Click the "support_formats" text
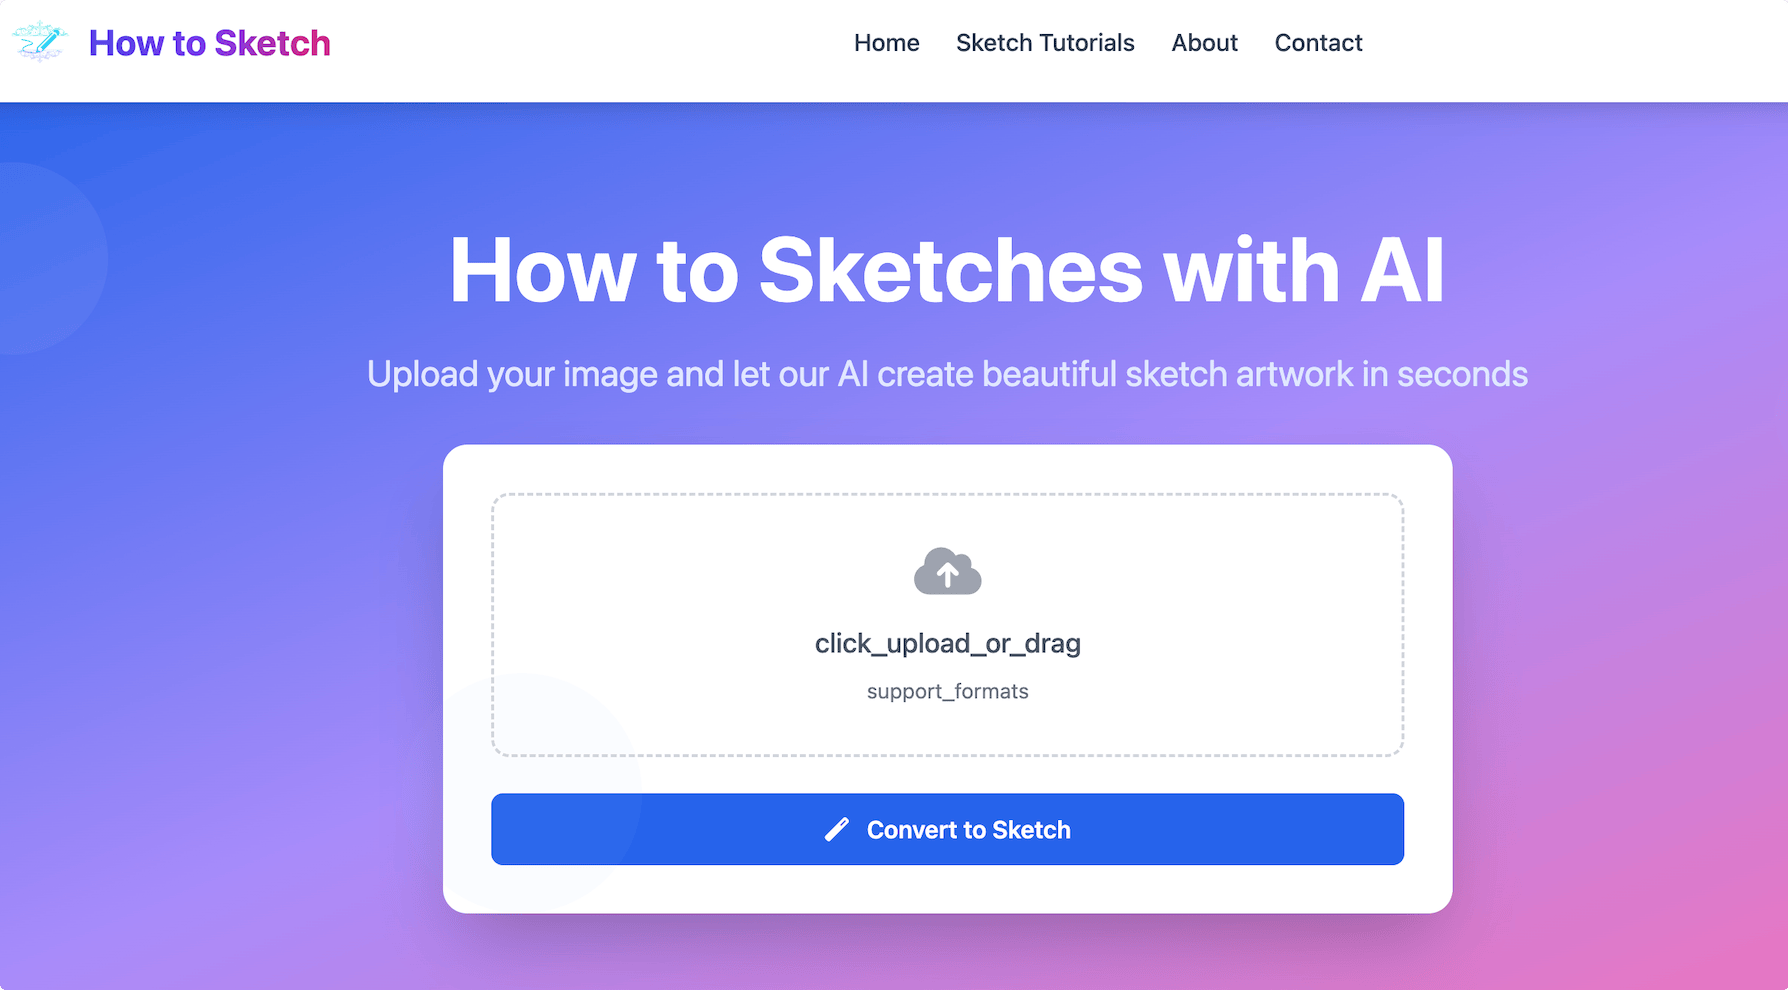The image size is (1788, 990). click(x=947, y=691)
